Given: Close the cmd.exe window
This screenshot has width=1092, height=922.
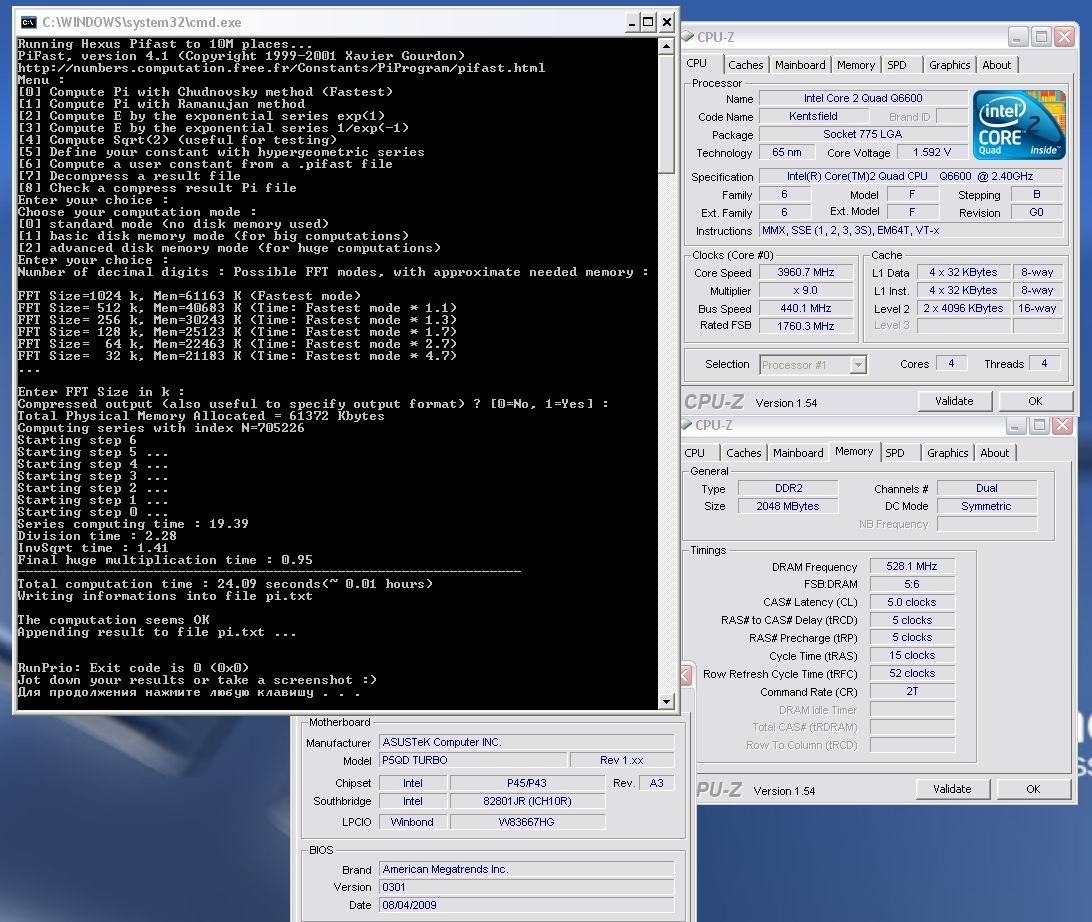Looking at the screenshot, I should coord(666,22).
